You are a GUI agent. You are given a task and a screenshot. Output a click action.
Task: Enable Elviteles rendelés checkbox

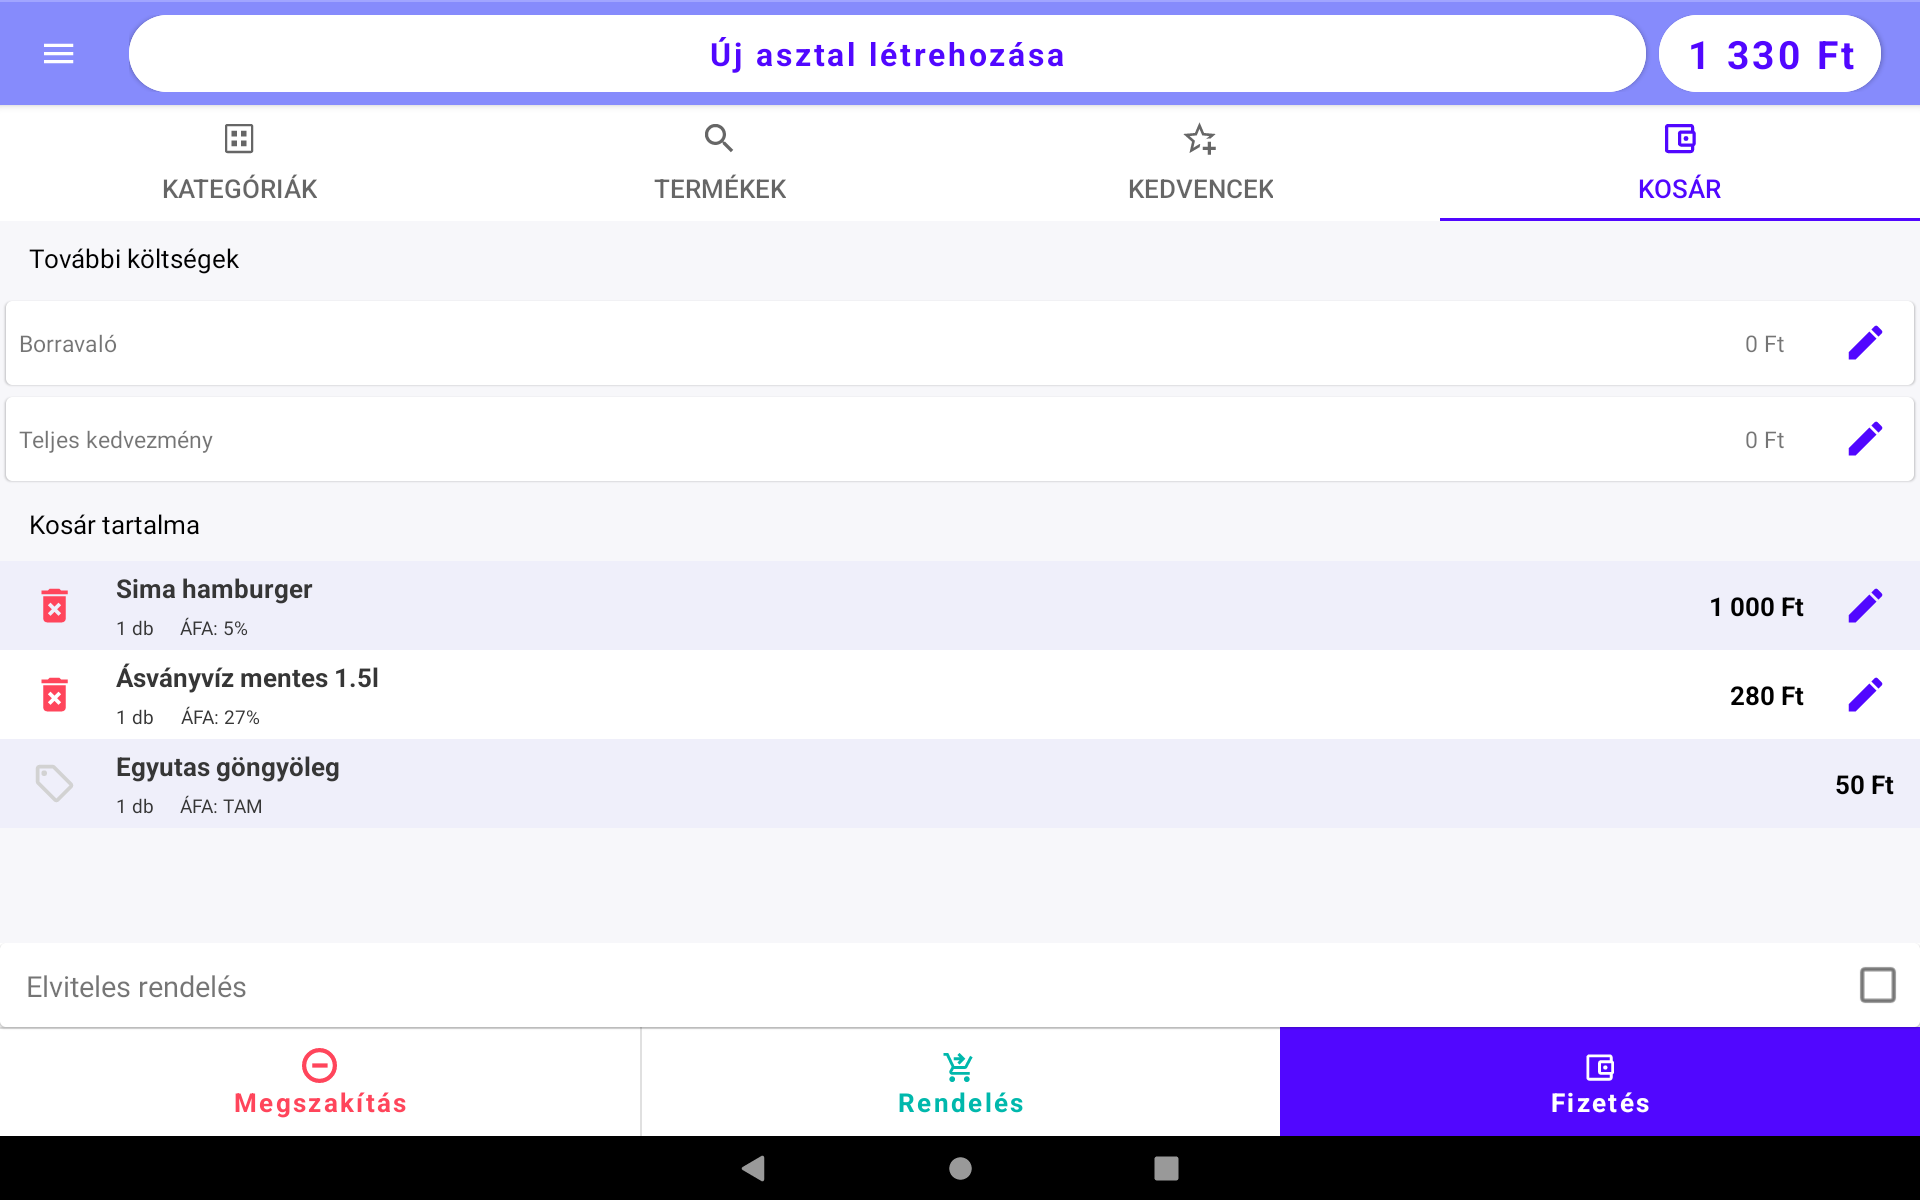(1877, 985)
